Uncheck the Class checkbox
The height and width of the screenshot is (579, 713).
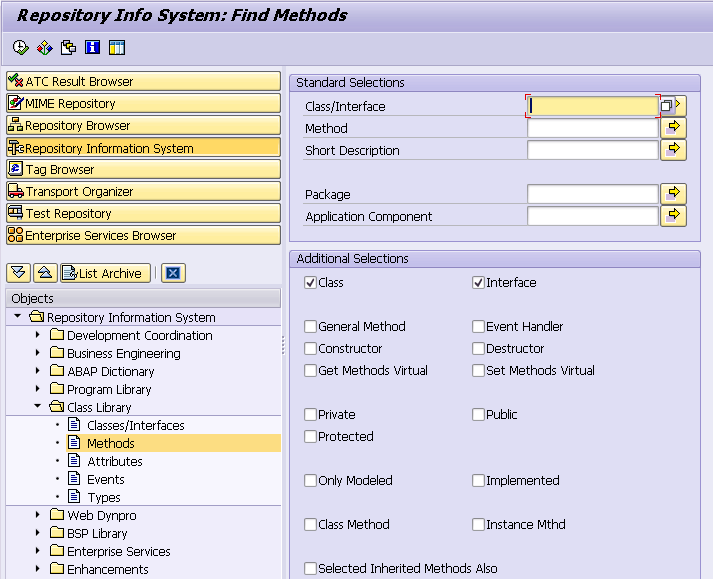[310, 283]
